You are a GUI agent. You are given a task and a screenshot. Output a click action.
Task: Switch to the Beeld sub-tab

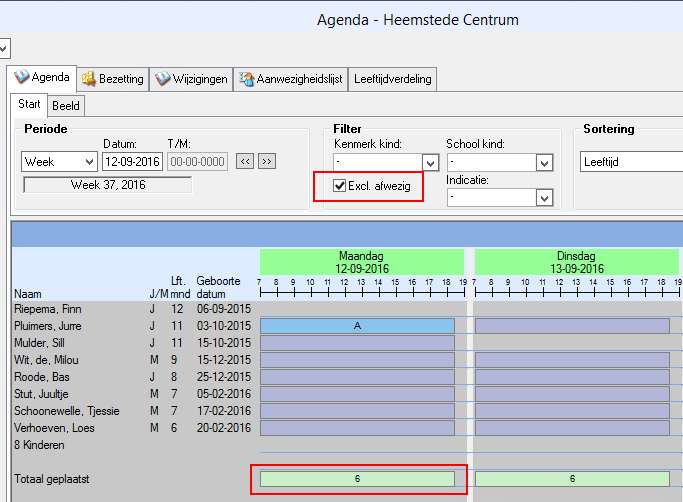tap(66, 105)
